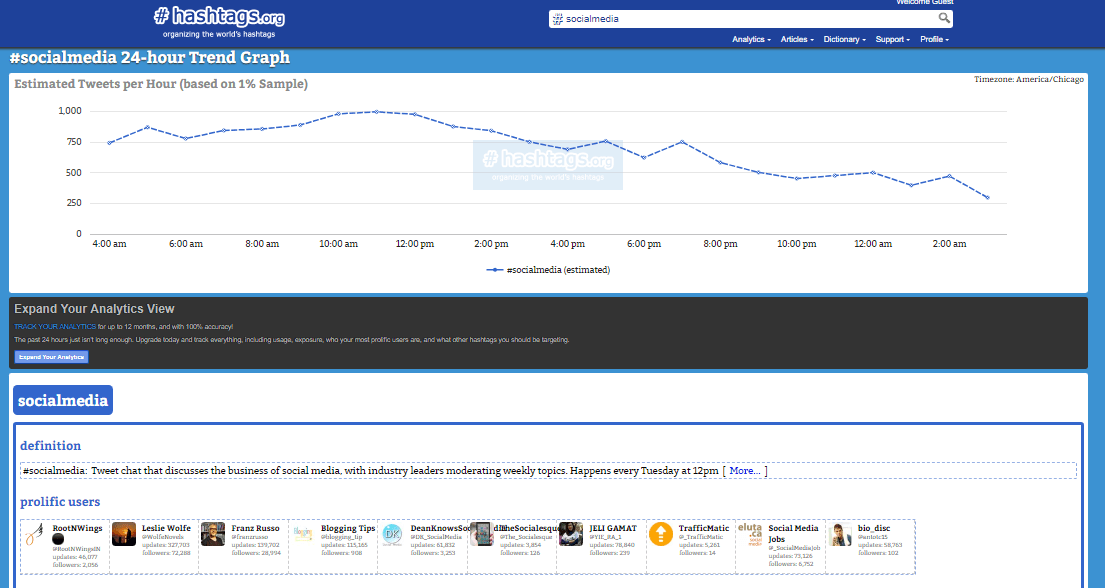Click the TrafficMatic orange arrow icon
This screenshot has width=1105, height=588.
(x=660, y=534)
